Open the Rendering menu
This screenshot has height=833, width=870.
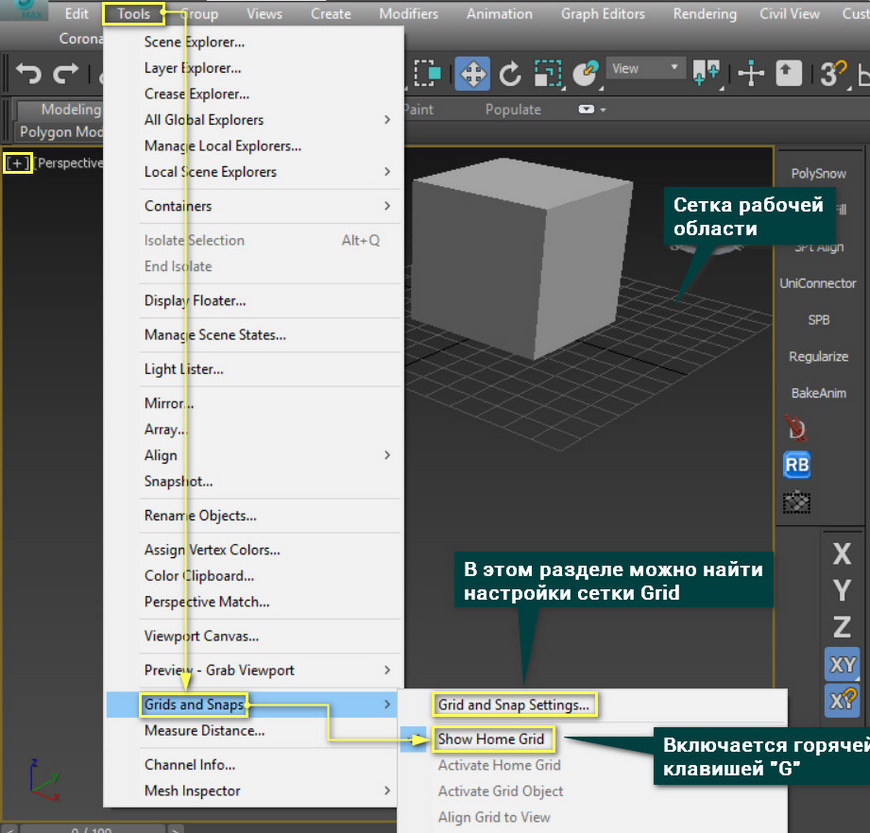704,14
